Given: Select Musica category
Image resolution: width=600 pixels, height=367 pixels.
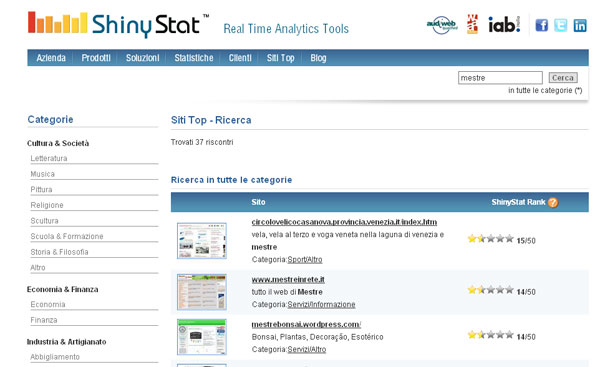Looking at the screenshot, I should click(x=42, y=174).
